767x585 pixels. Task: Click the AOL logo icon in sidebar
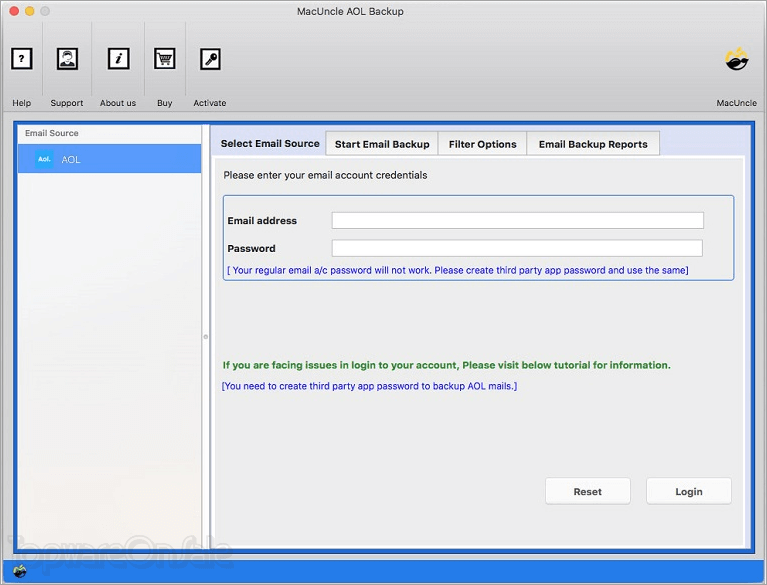point(45,159)
